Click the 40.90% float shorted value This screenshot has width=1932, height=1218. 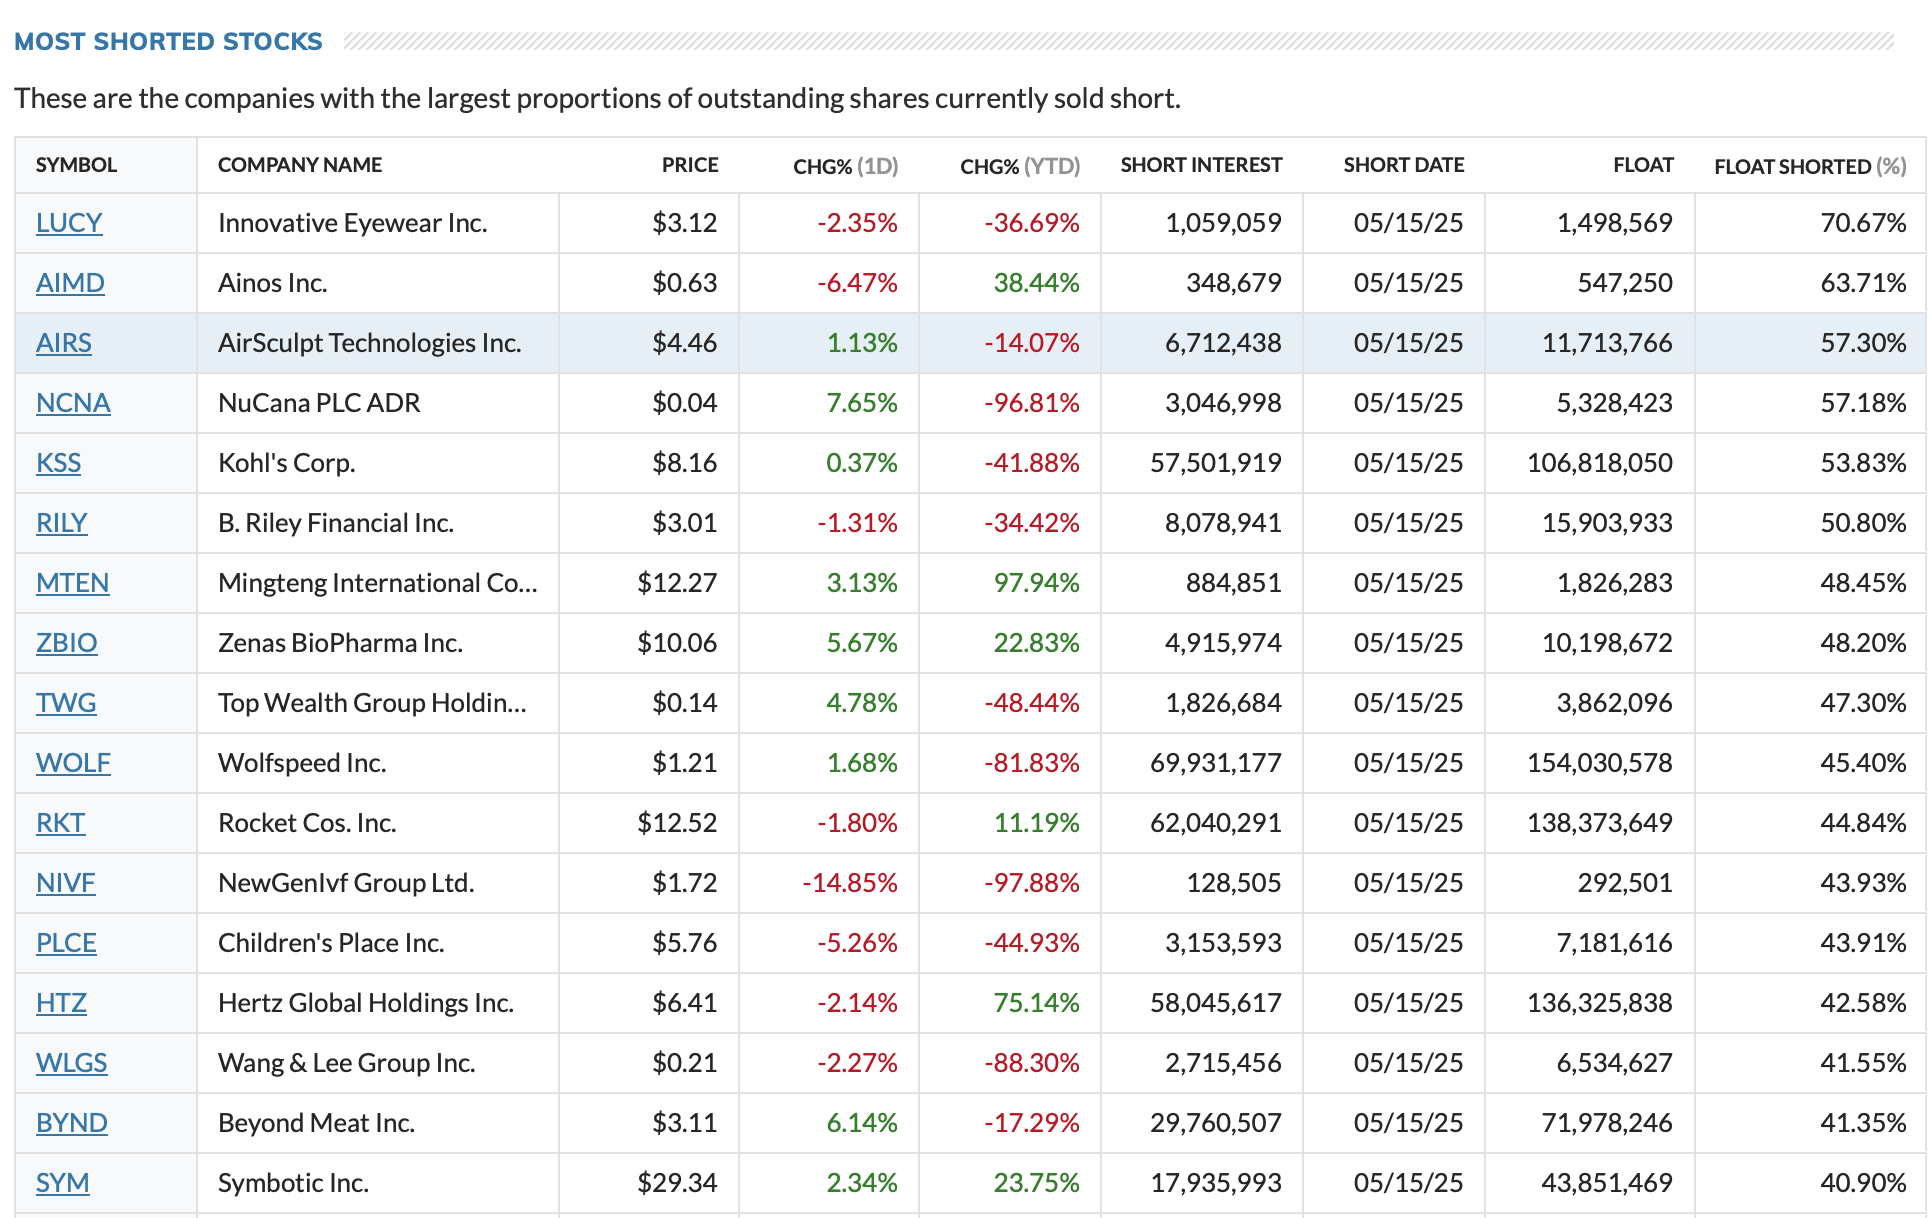pos(1863,1183)
